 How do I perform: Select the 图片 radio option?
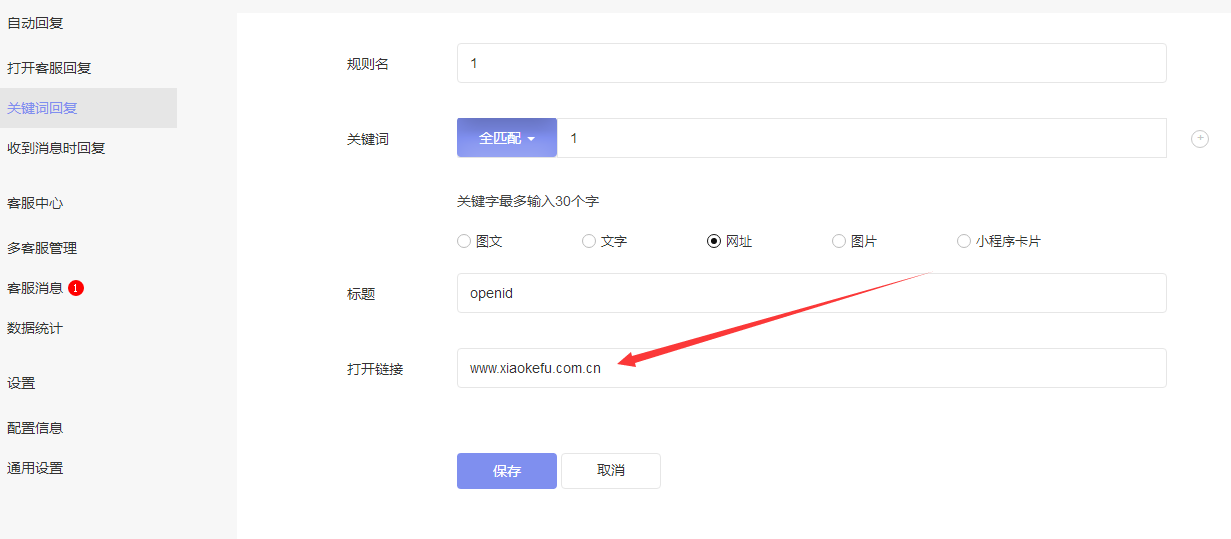[x=839, y=241]
